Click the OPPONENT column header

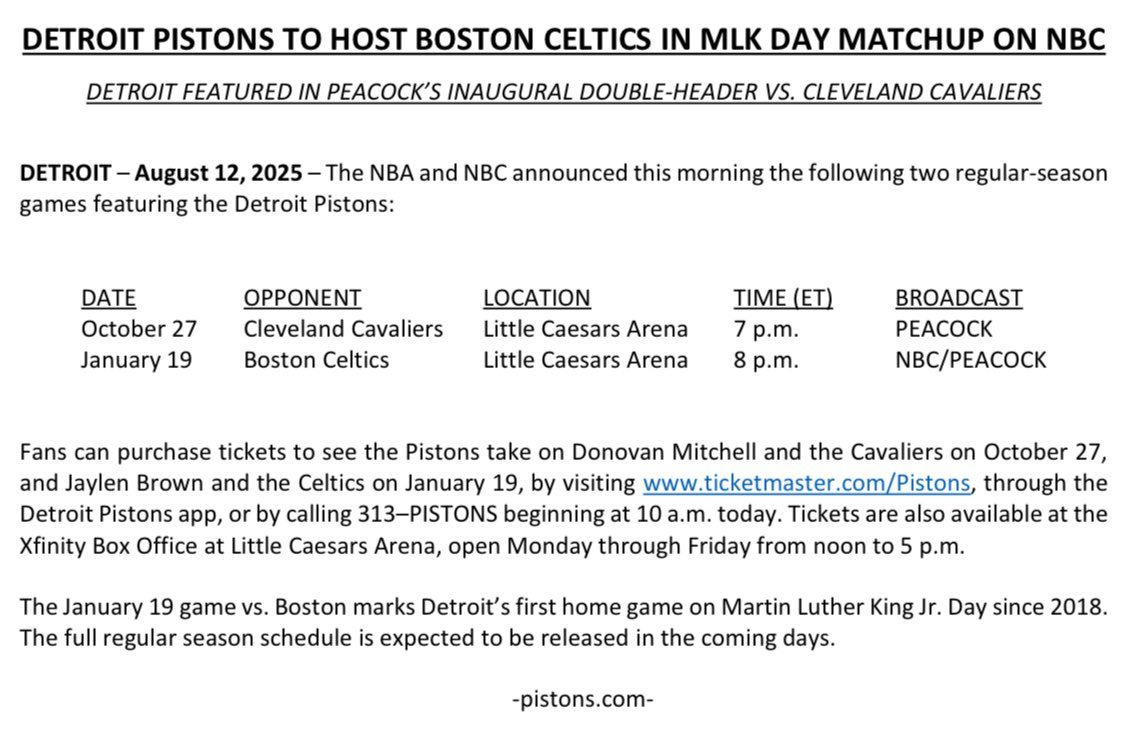tap(302, 298)
